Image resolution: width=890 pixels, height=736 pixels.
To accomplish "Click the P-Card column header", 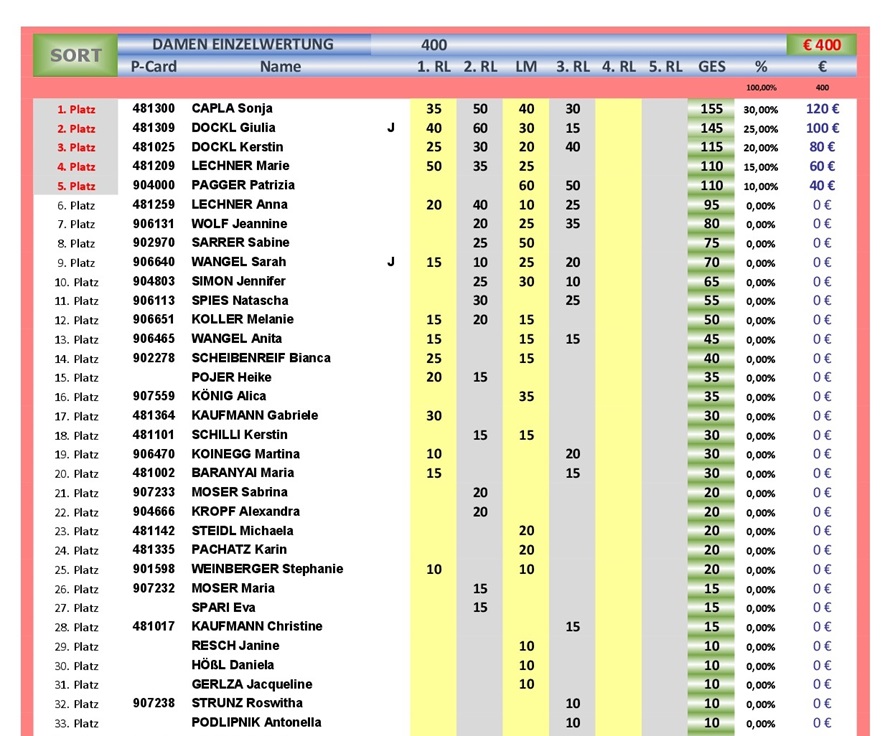I will (x=154, y=66).
